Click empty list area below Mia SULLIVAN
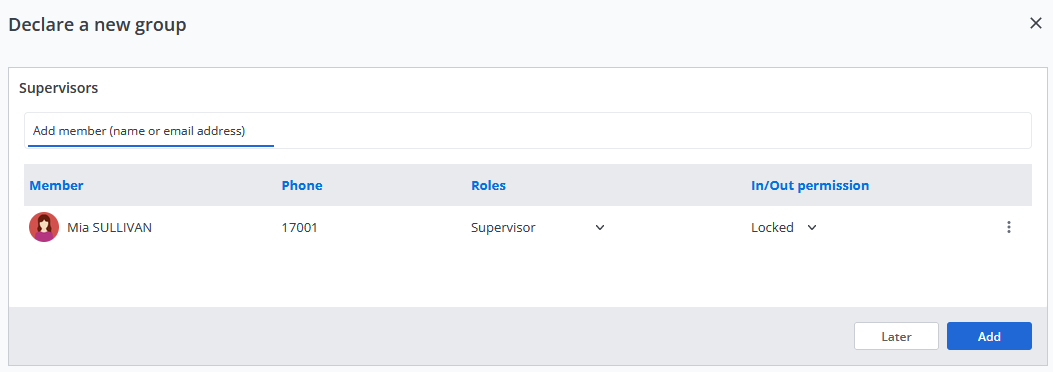The width and height of the screenshot is (1053, 372). click(x=528, y=278)
